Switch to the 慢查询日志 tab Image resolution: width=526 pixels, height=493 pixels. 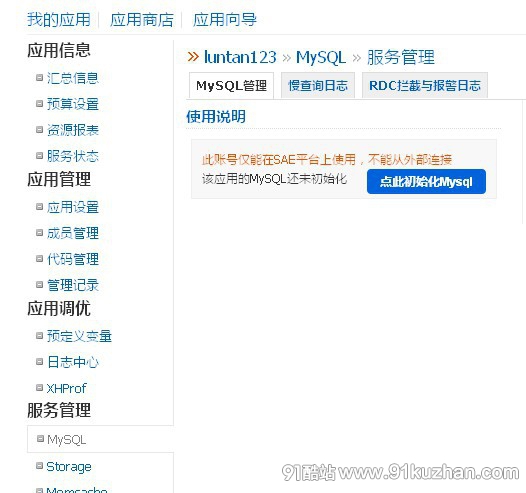[x=318, y=86]
